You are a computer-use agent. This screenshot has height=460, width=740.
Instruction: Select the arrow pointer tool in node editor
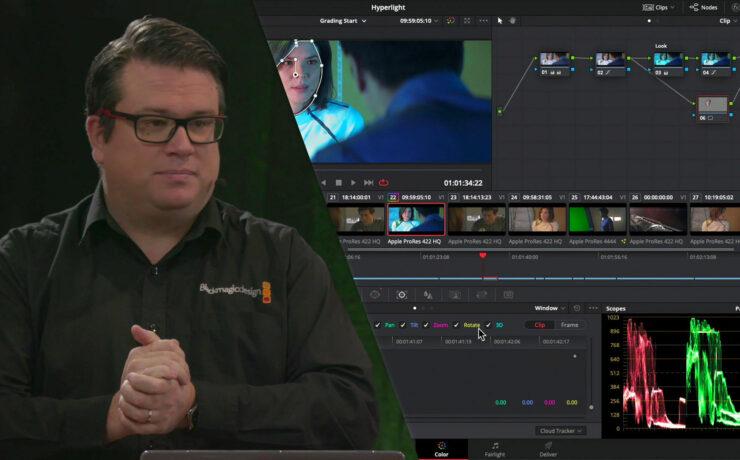tap(500, 21)
